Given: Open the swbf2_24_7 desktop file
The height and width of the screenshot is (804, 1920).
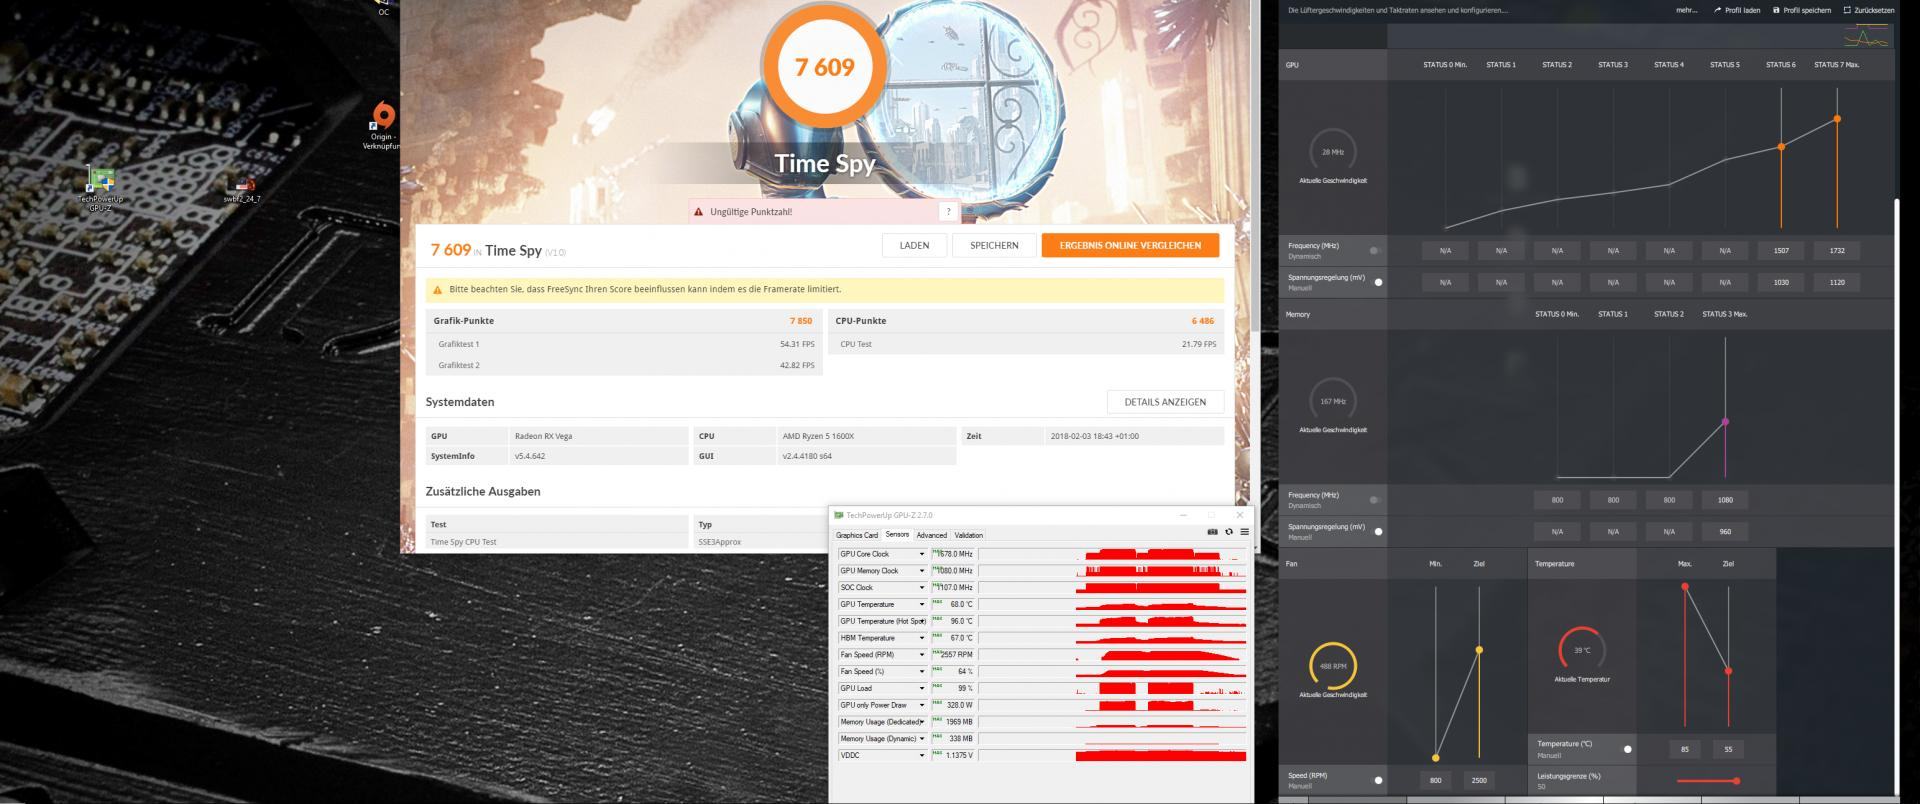Looking at the screenshot, I should (242, 190).
